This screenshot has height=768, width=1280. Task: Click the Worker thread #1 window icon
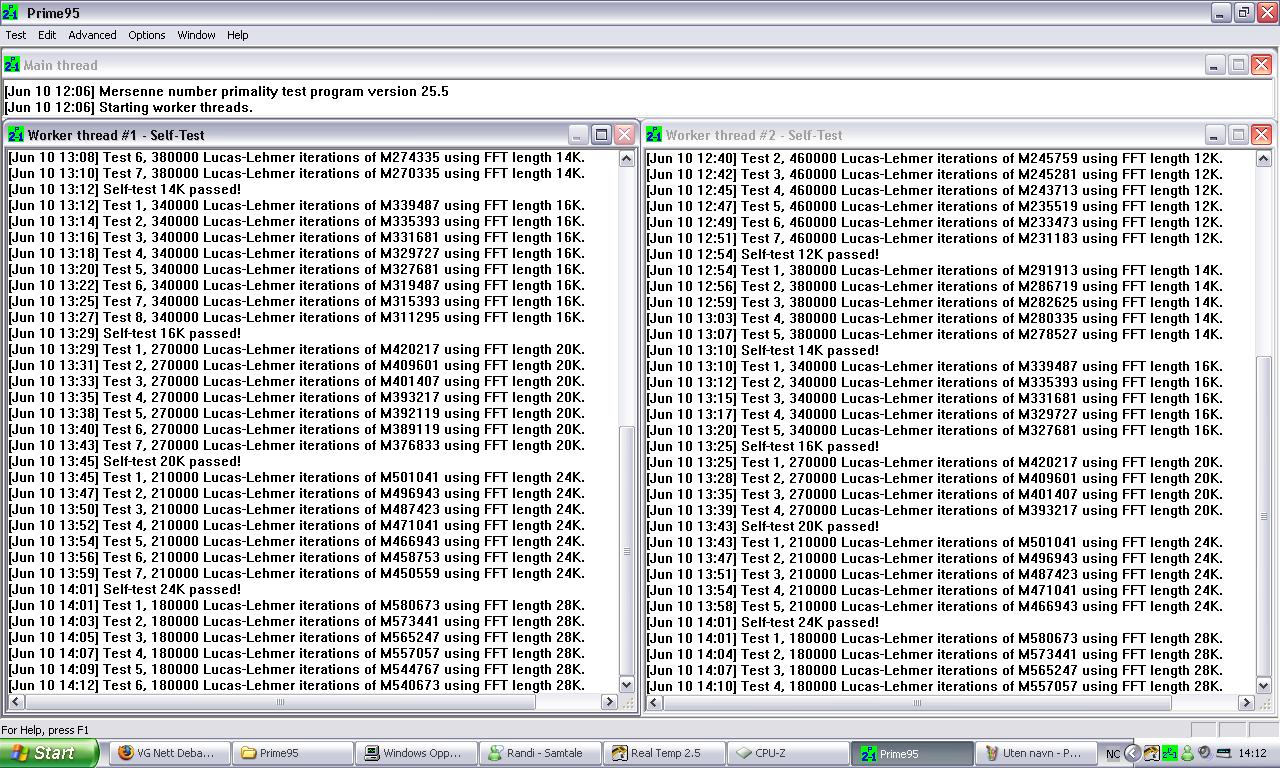[15, 135]
